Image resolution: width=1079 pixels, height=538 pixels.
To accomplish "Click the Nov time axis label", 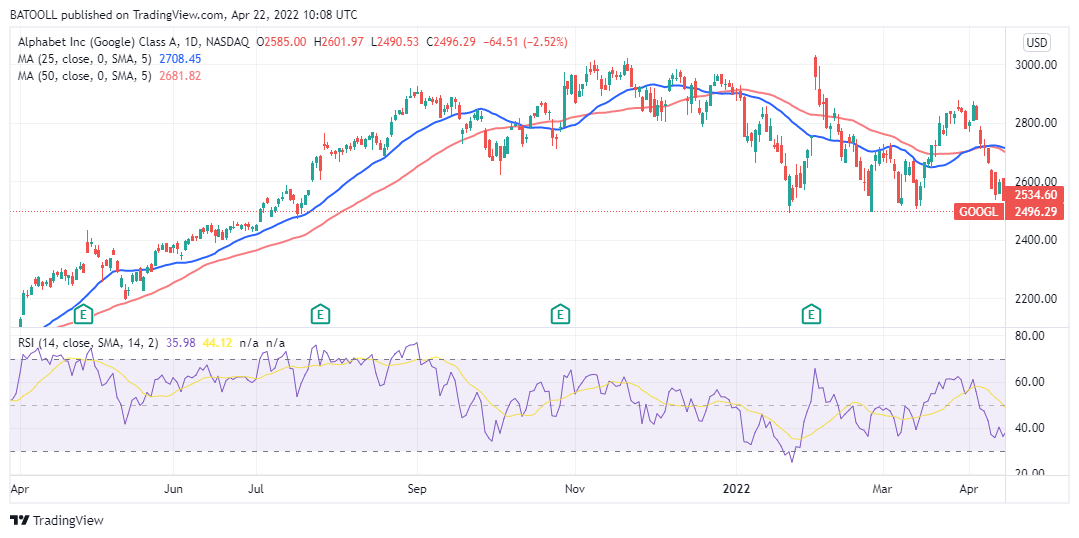I will tap(574, 489).
